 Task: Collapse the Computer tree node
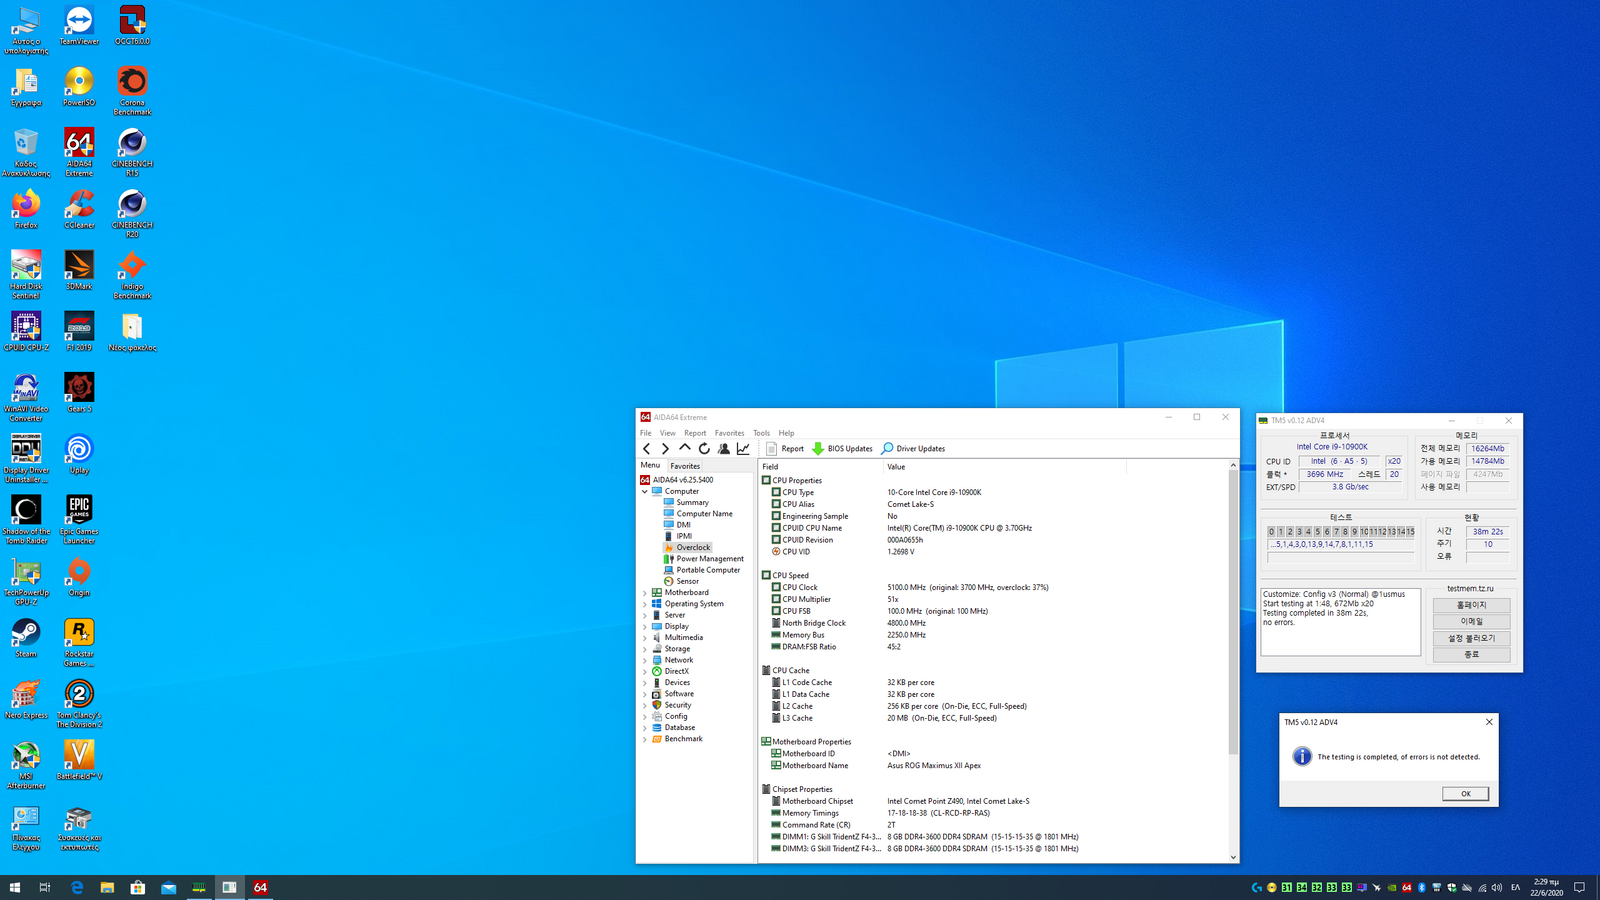(645, 491)
